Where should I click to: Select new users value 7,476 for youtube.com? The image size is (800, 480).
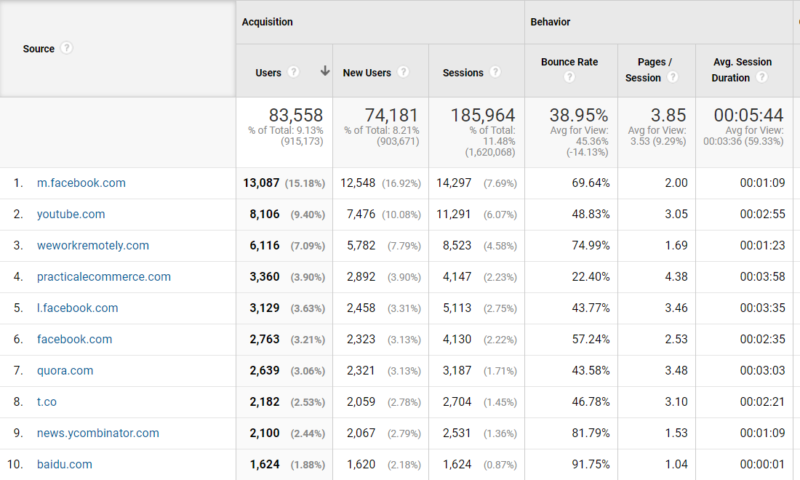[x=361, y=214]
